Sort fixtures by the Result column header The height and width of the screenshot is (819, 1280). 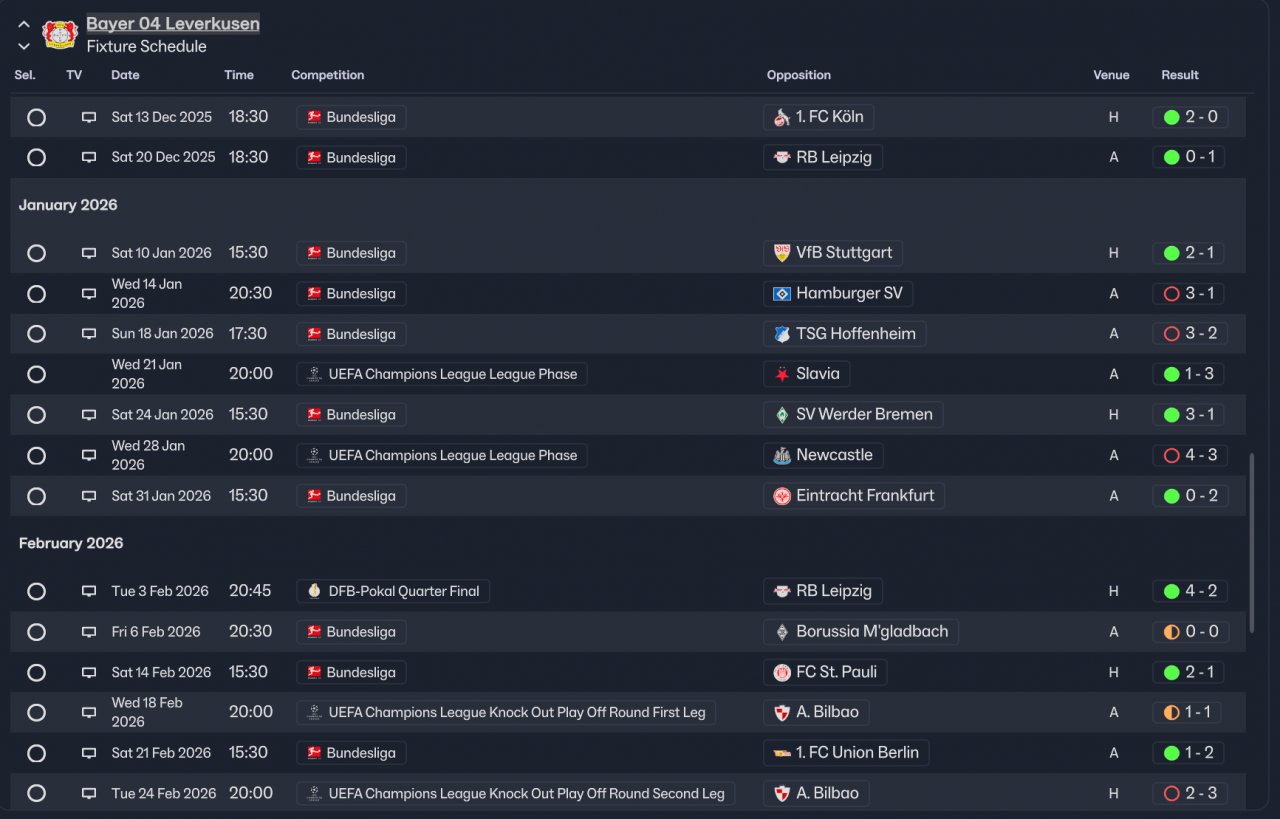coord(1179,75)
